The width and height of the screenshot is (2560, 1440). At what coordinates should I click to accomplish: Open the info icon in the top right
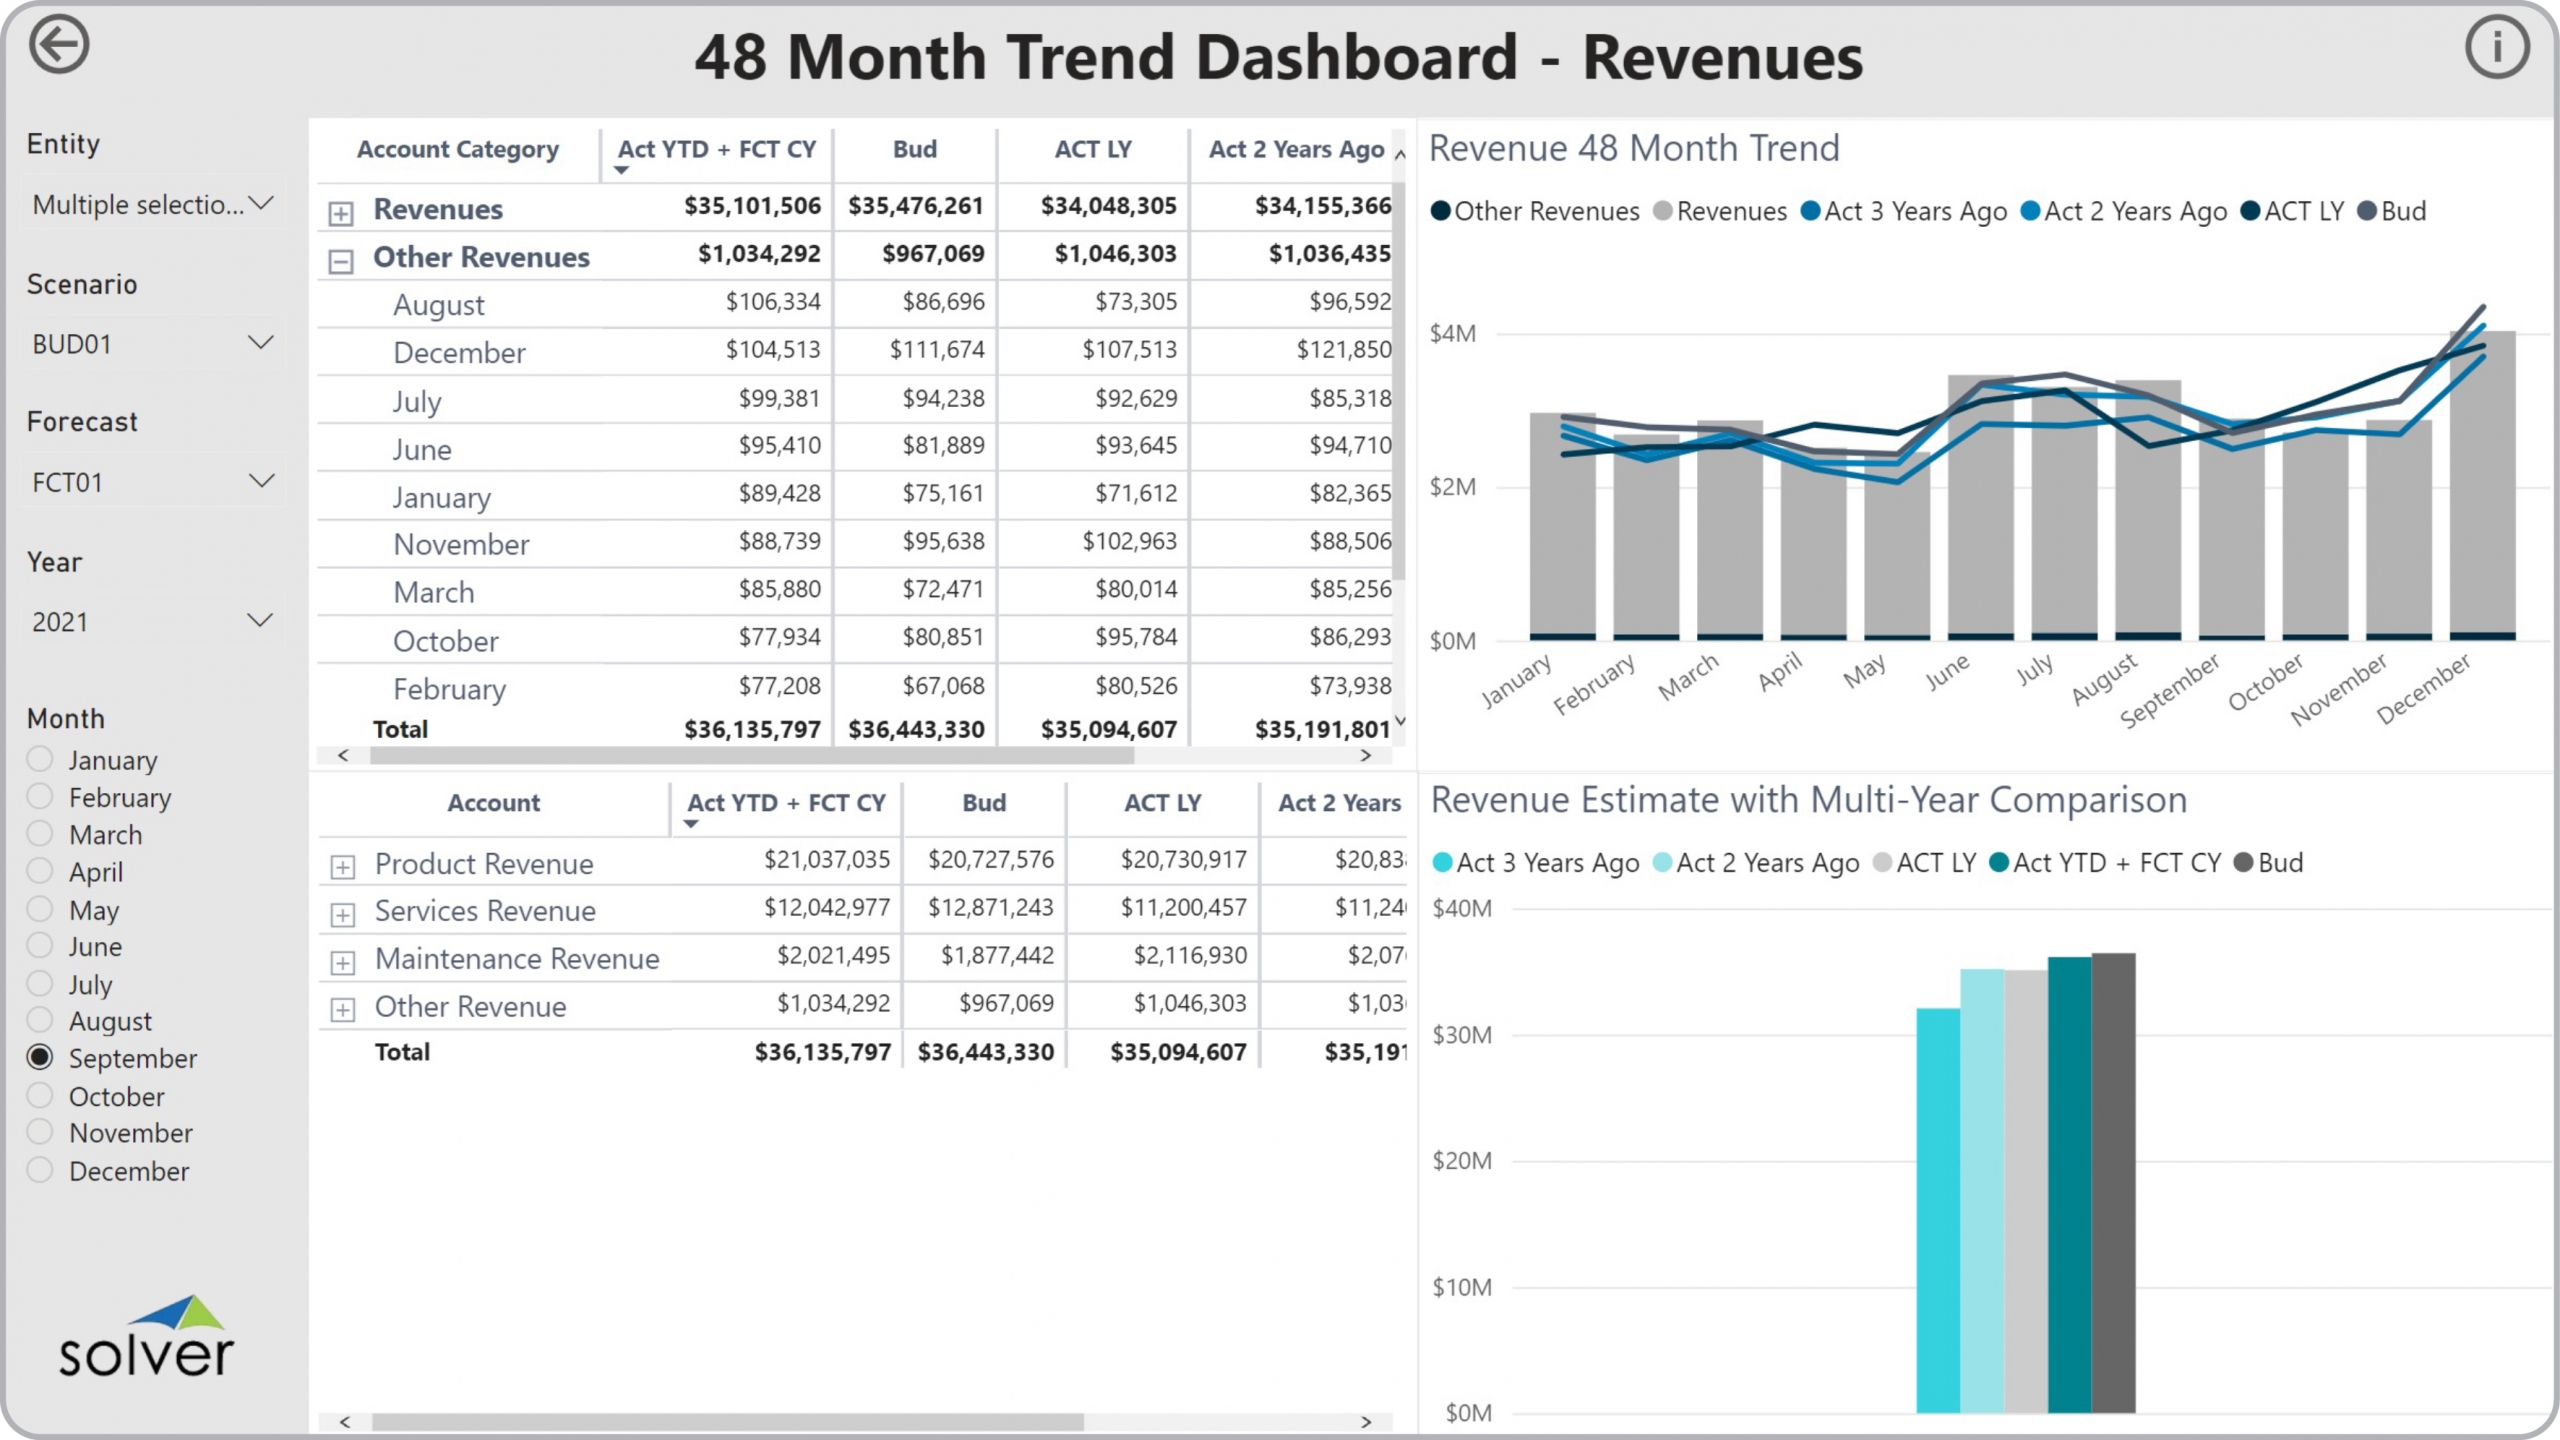(2496, 47)
